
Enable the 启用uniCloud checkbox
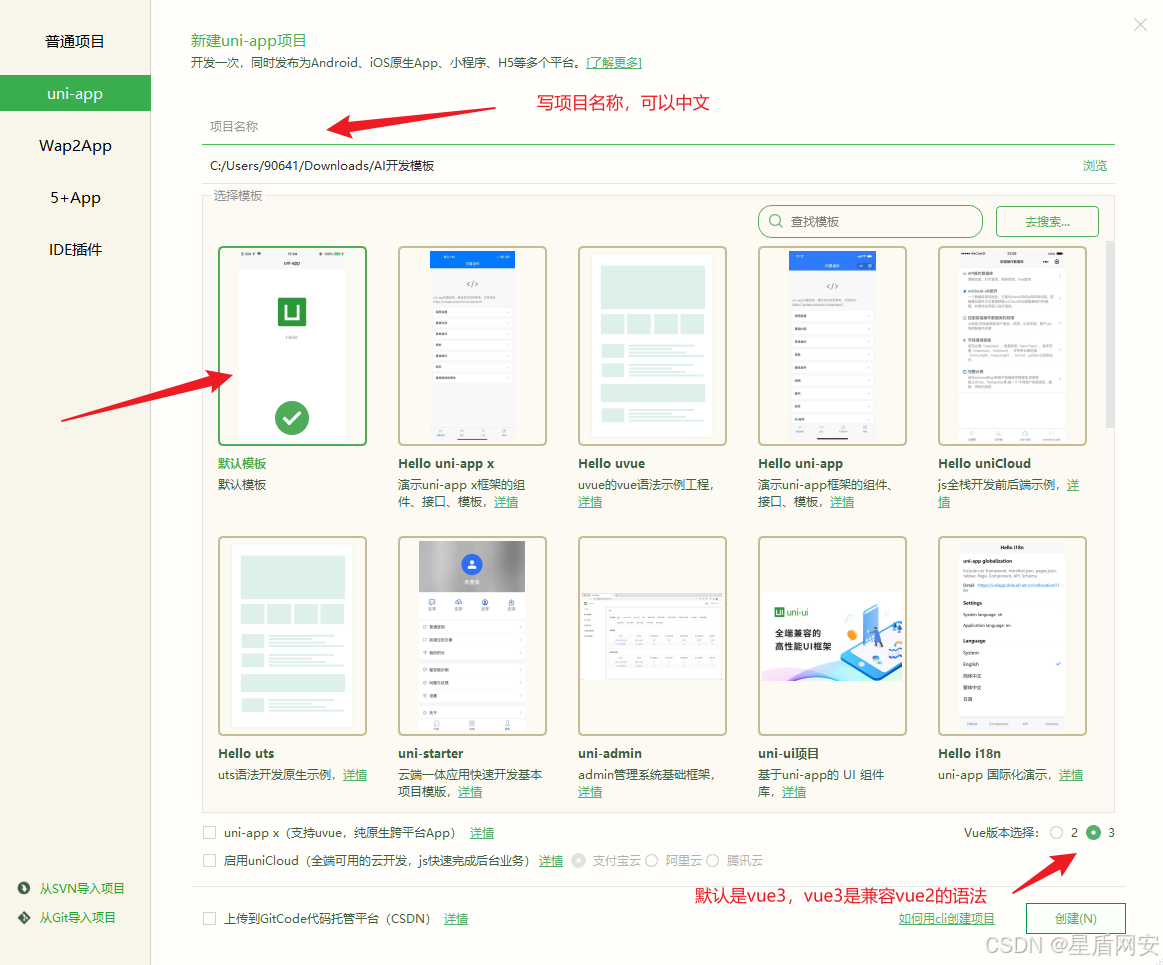click(x=209, y=860)
